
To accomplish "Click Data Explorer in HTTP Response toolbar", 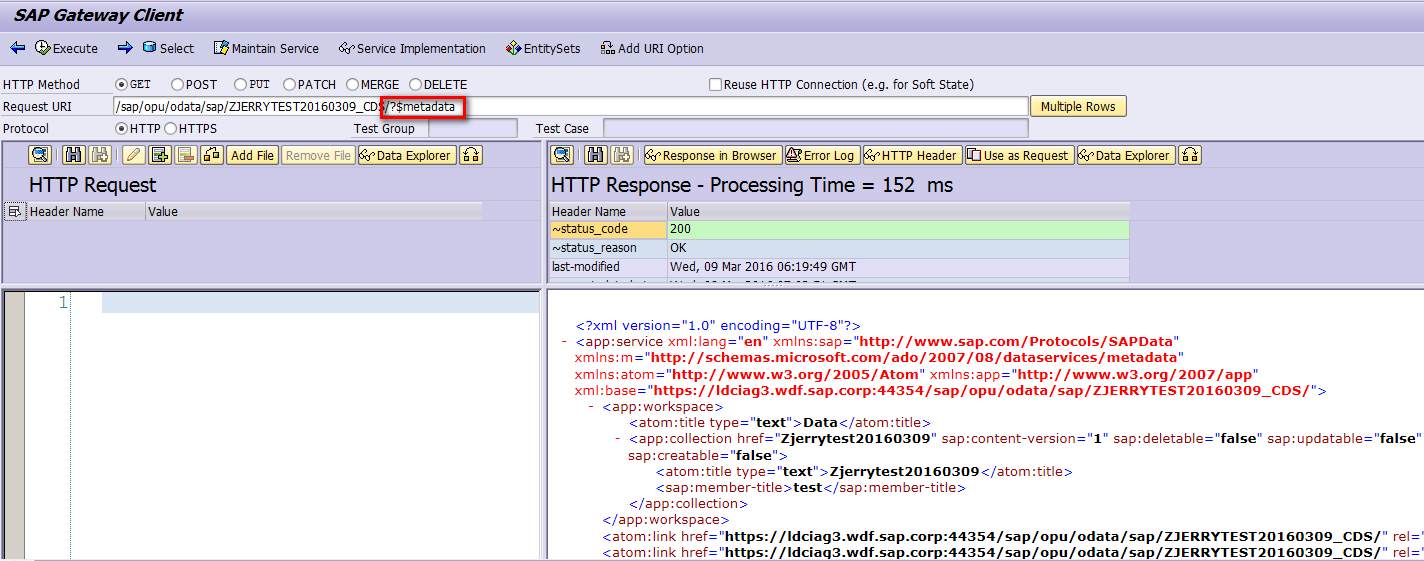I will click(x=1126, y=155).
